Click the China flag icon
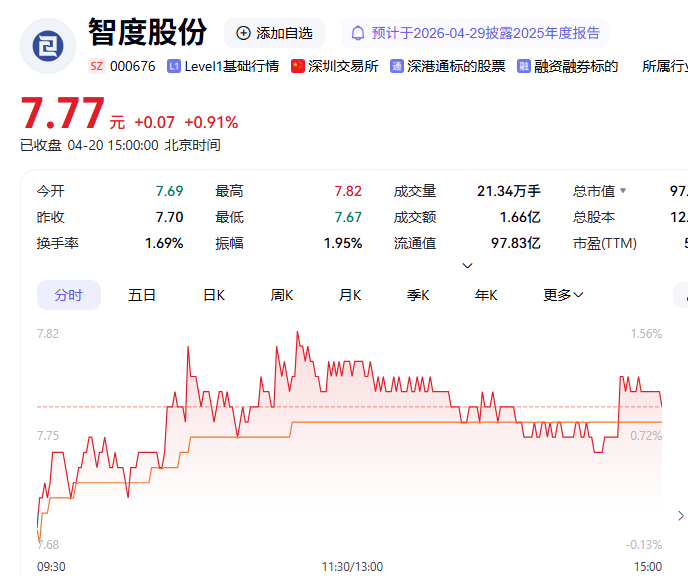Image resolution: width=688 pixels, height=577 pixels. (298, 66)
